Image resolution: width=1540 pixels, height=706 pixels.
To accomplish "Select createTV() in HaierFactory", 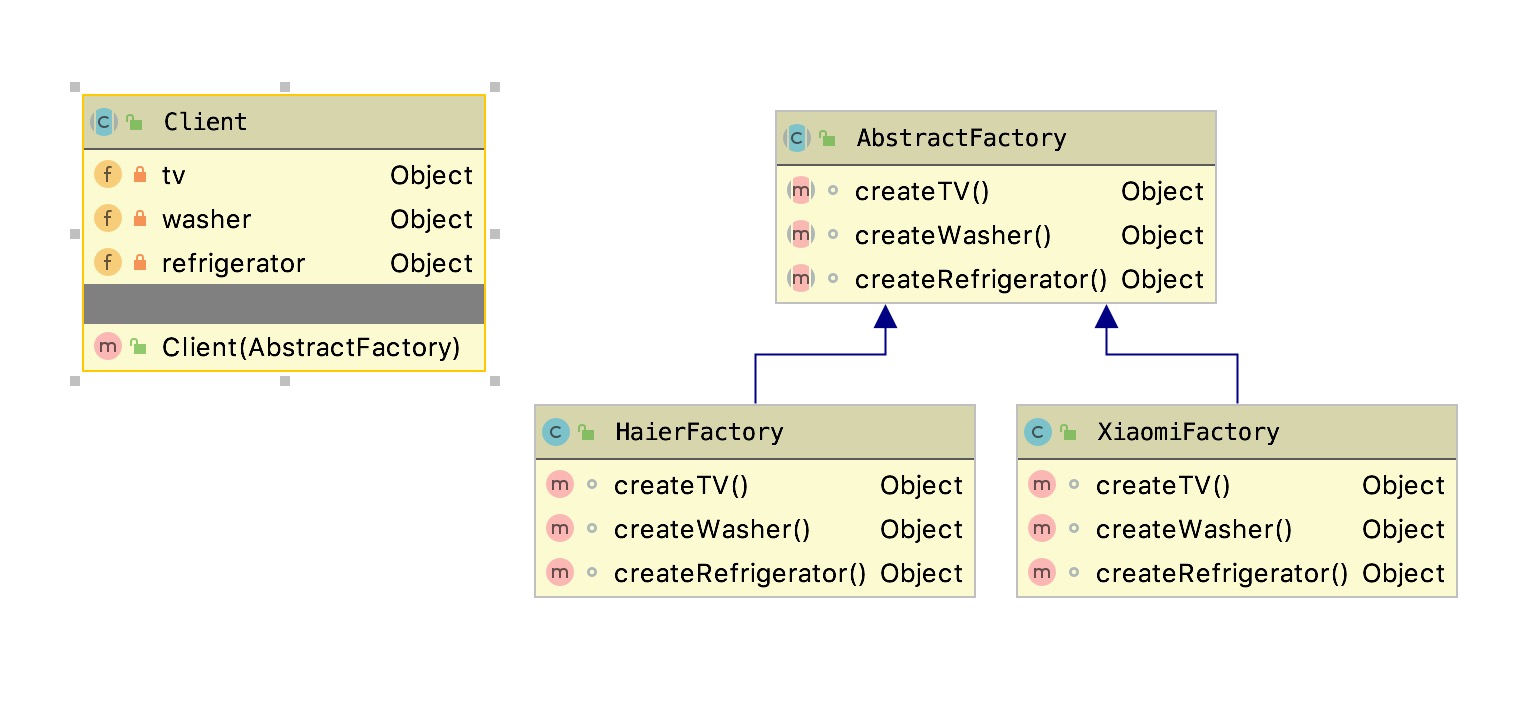I will coord(681,485).
